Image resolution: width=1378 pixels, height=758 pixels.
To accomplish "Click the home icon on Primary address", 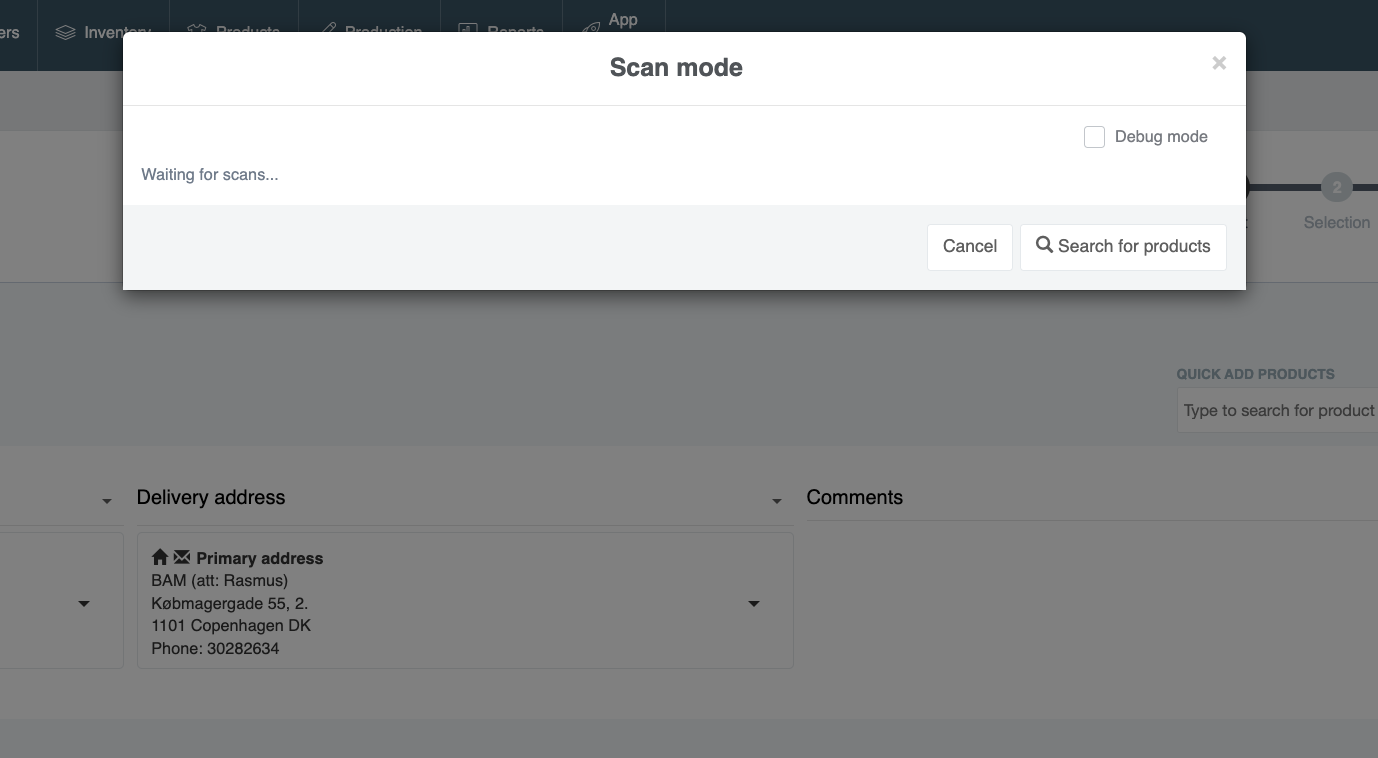I will [x=160, y=557].
